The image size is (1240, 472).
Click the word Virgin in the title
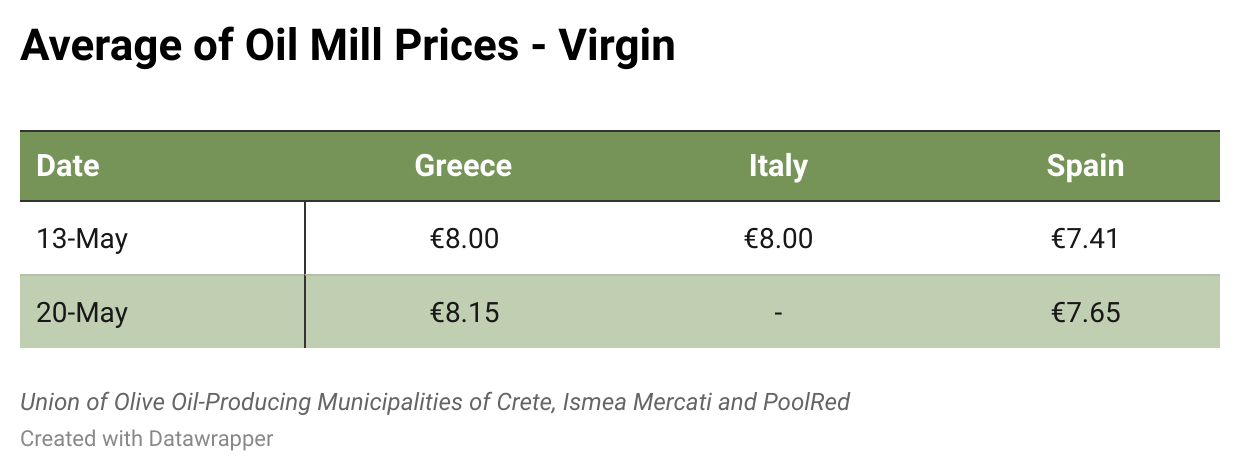617,46
